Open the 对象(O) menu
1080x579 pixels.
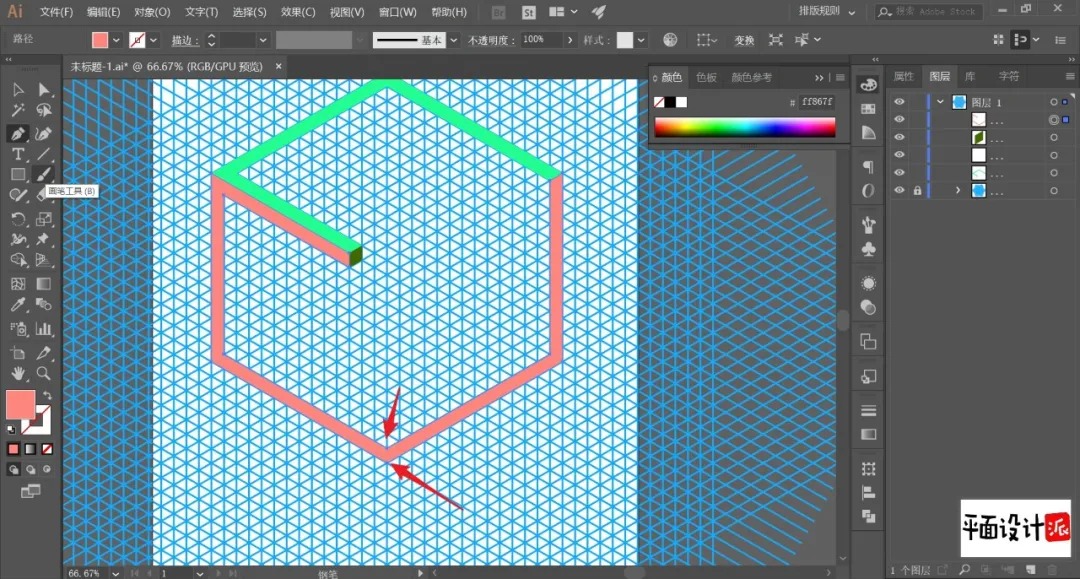coord(152,12)
